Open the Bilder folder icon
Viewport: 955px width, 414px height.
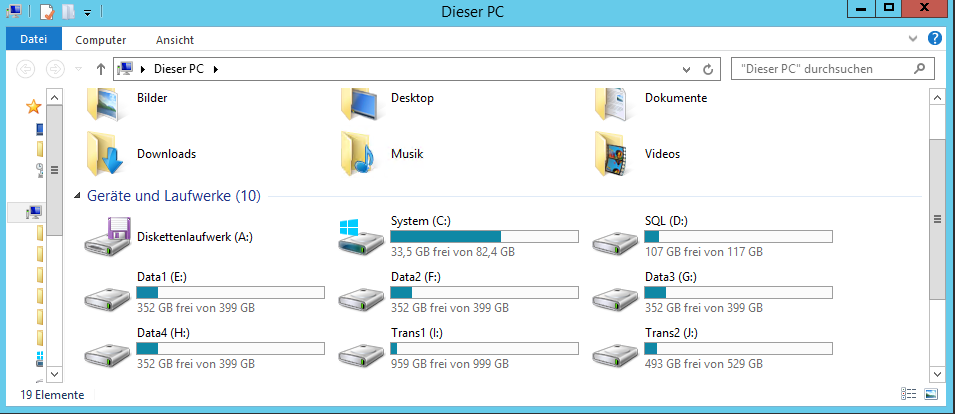pos(106,103)
